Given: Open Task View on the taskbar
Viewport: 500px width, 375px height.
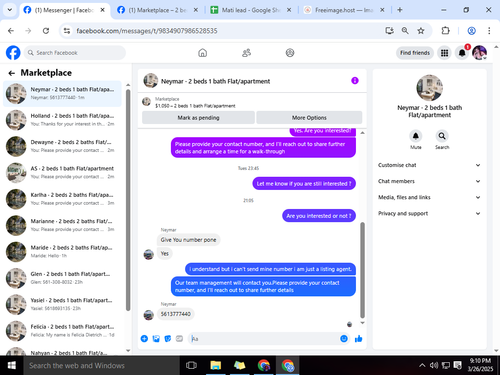Looking at the screenshot, I should click(x=191, y=365).
